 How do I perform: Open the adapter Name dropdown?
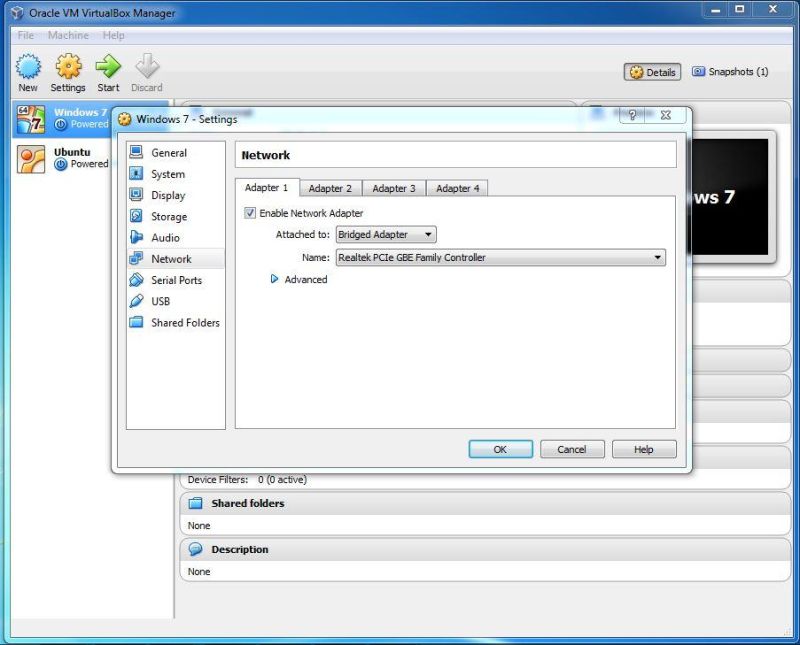[x=657, y=257]
